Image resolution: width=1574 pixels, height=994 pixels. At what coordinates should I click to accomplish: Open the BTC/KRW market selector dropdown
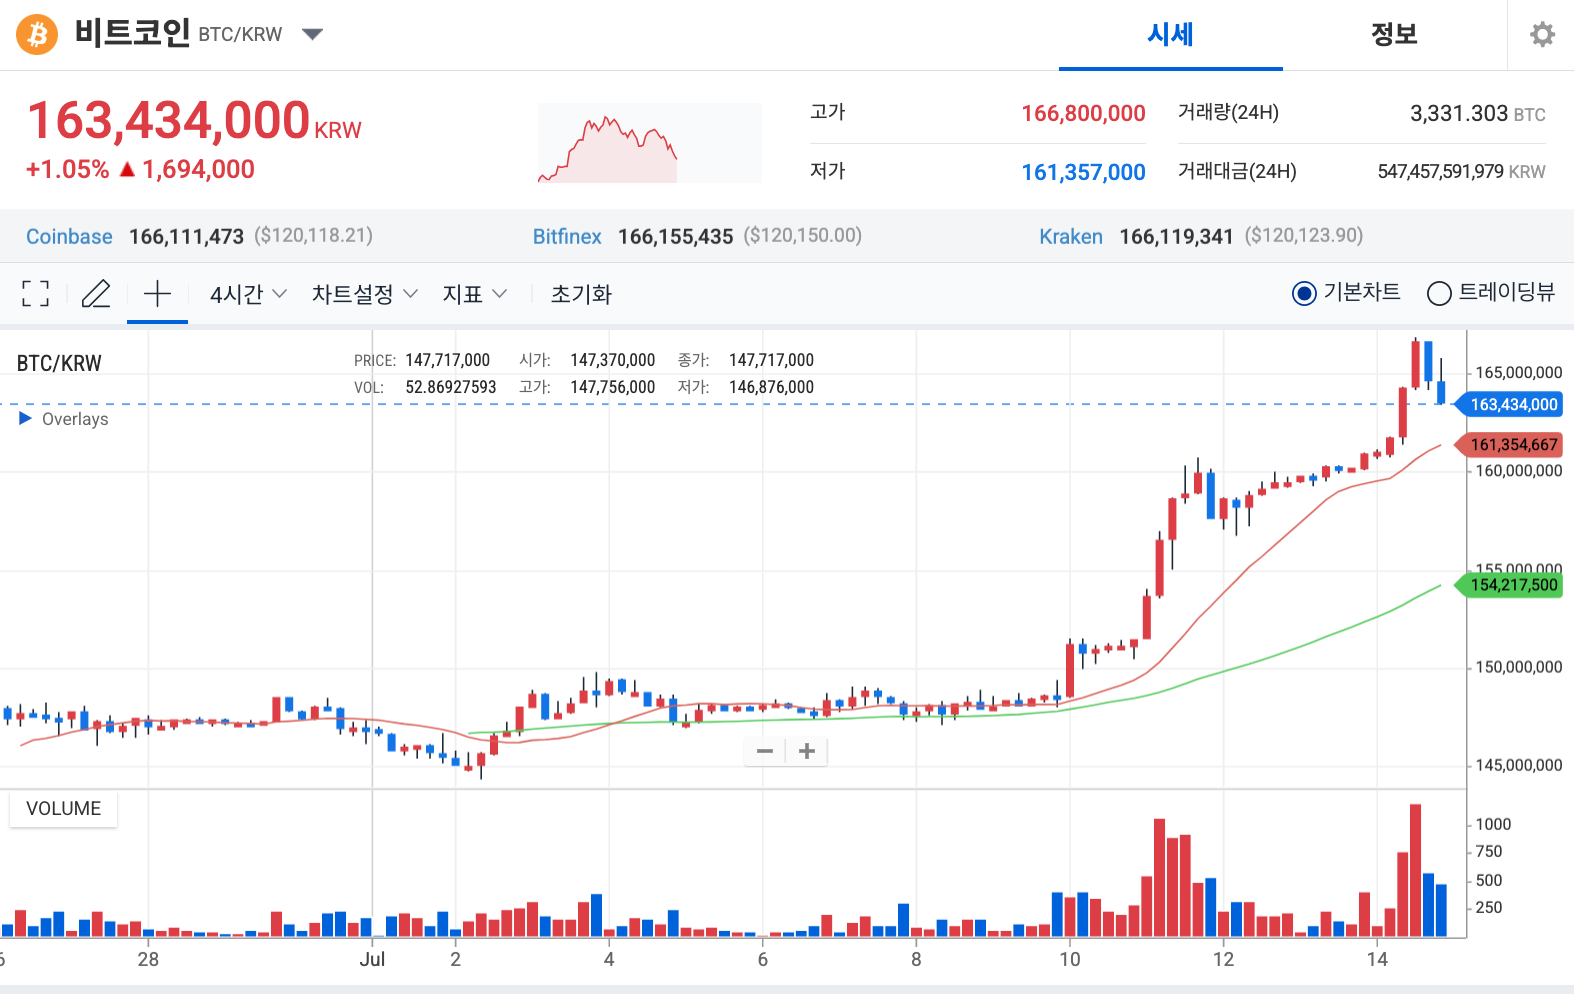pos(312,35)
